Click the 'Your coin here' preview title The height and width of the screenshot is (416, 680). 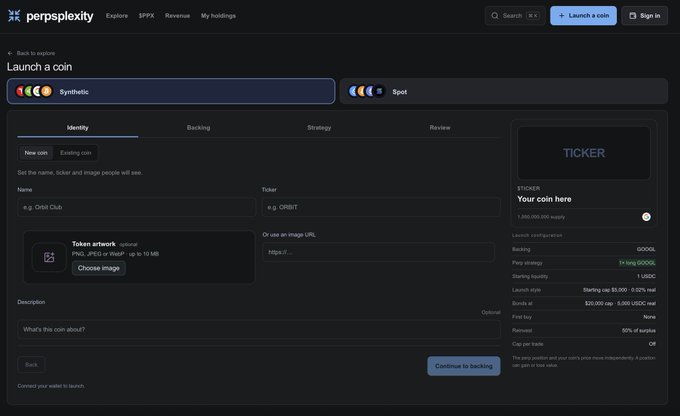pos(544,199)
